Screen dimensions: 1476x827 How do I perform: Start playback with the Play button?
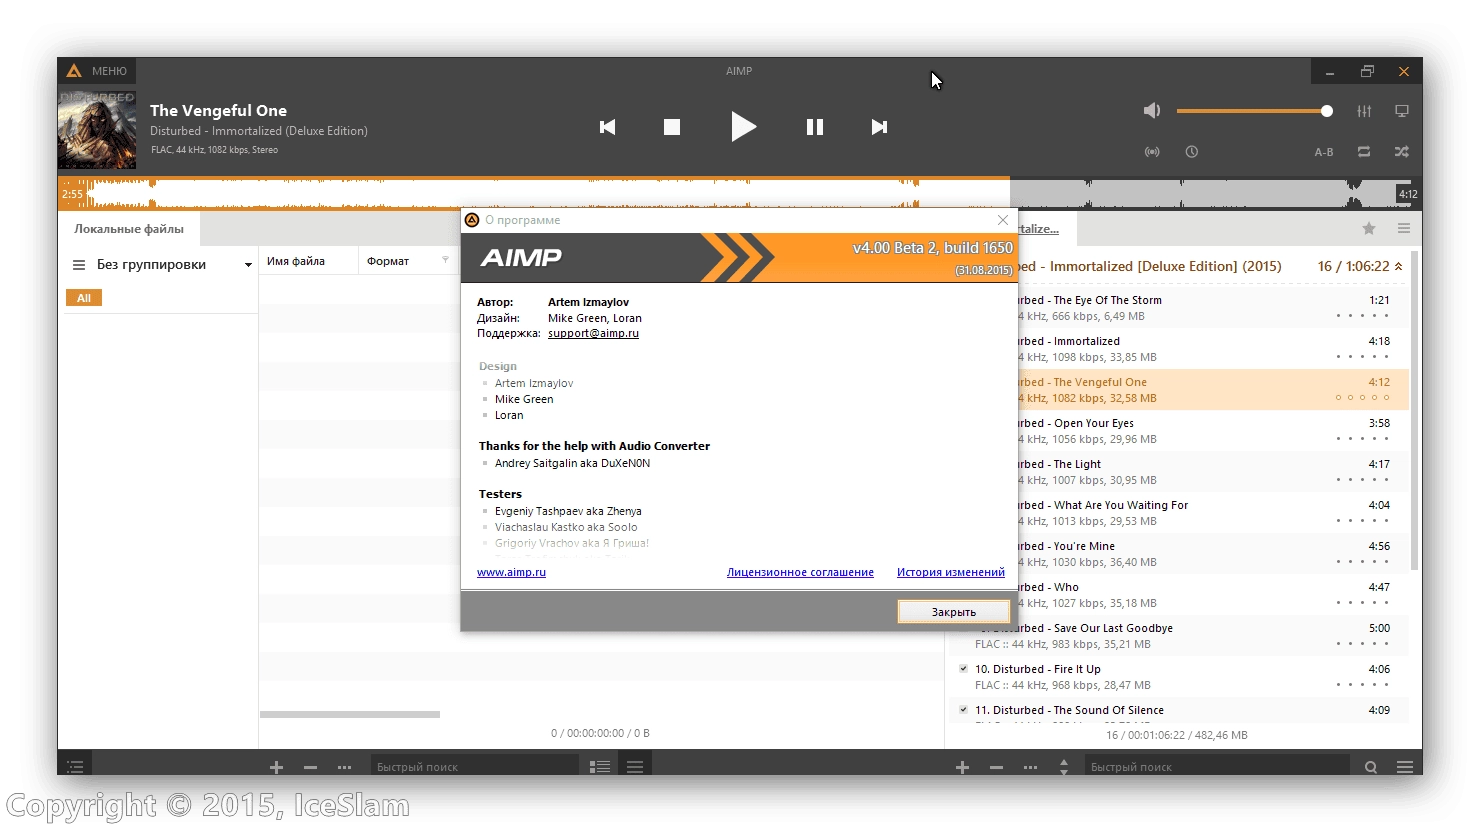tap(743, 127)
